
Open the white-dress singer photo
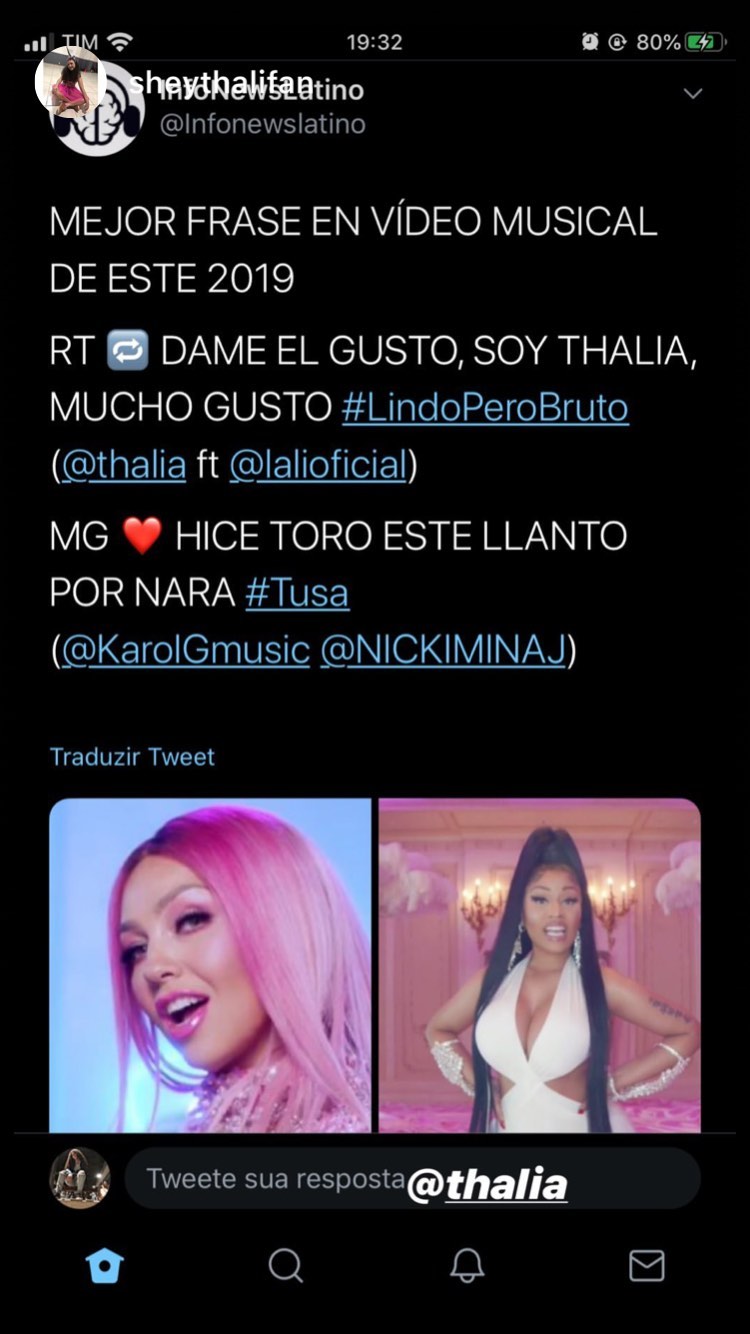pos(540,965)
